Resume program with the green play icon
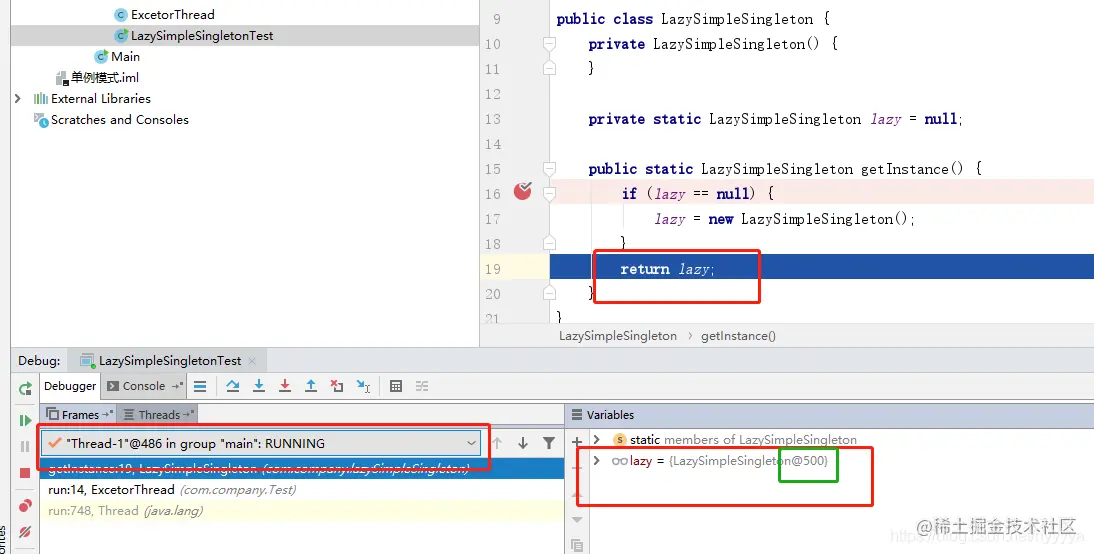The height and width of the screenshot is (554, 1094). pyautogui.click(x=25, y=420)
